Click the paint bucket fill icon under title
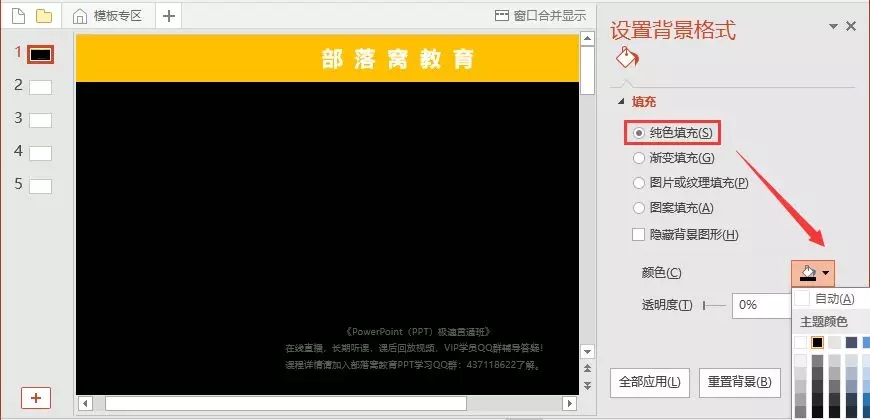 click(627, 57)
